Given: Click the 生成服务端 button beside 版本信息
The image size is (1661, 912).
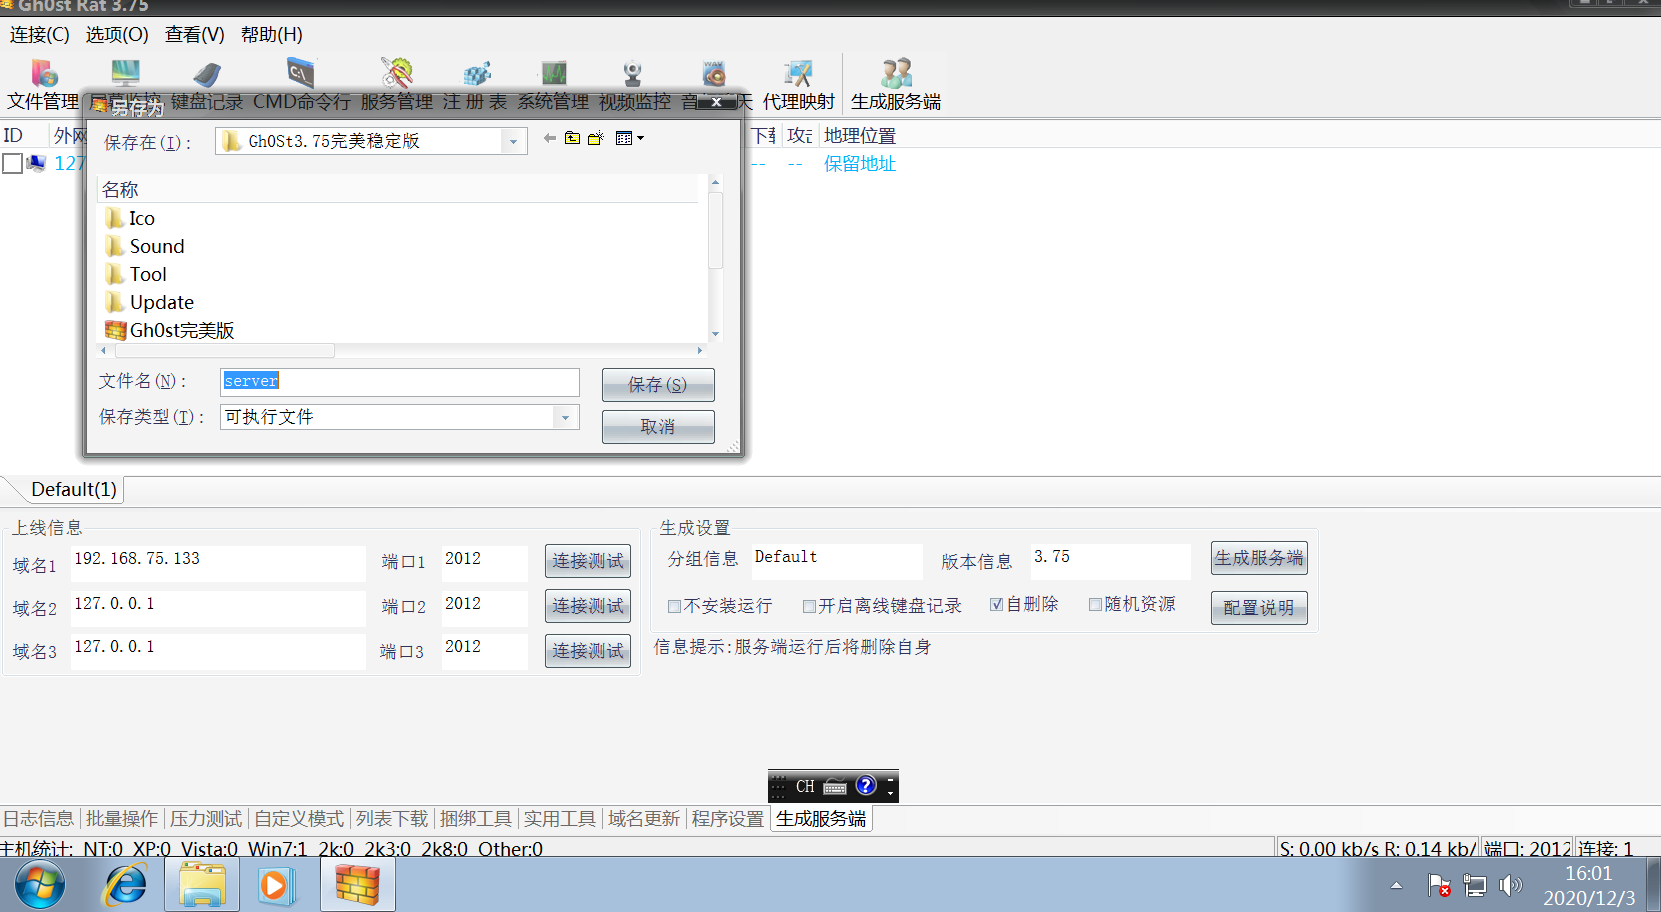Looking at the screenshot, I should tap(1259, 558).
